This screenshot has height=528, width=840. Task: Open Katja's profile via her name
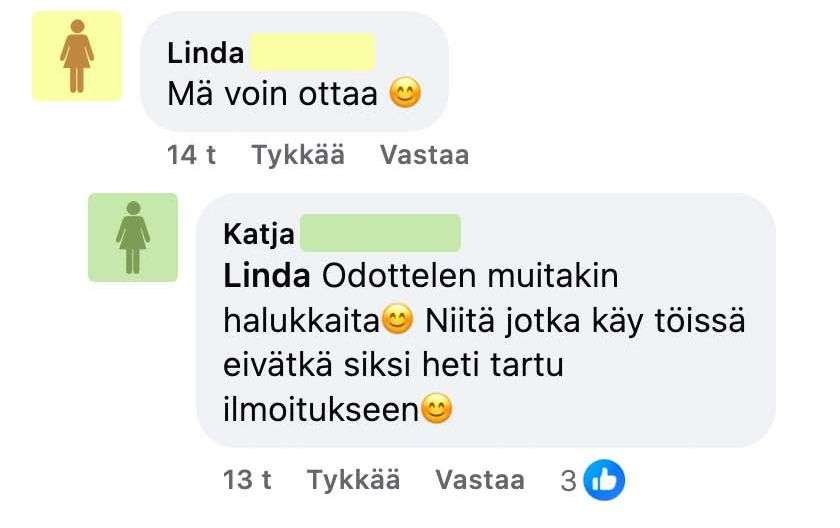coord(259,234)
